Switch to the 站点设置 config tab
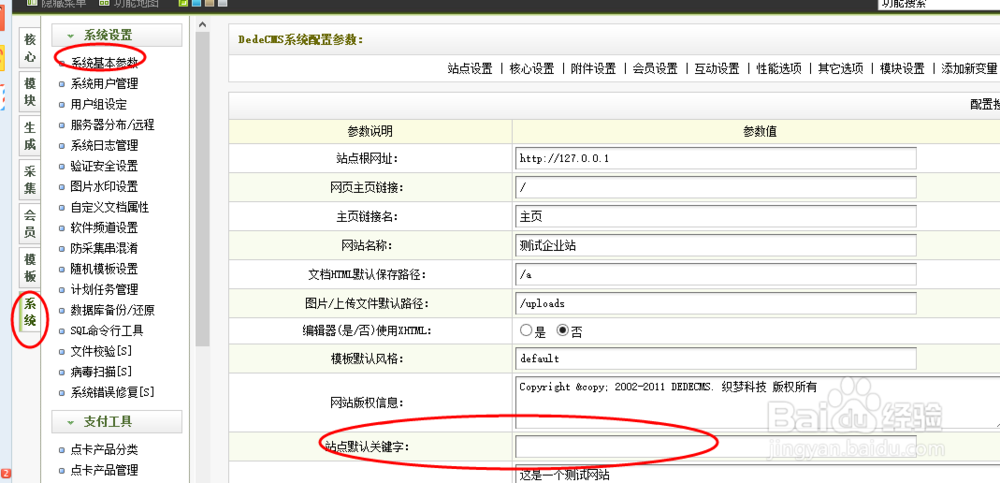The height and width of the screenshot is (483, 1000). pos(470,69)
